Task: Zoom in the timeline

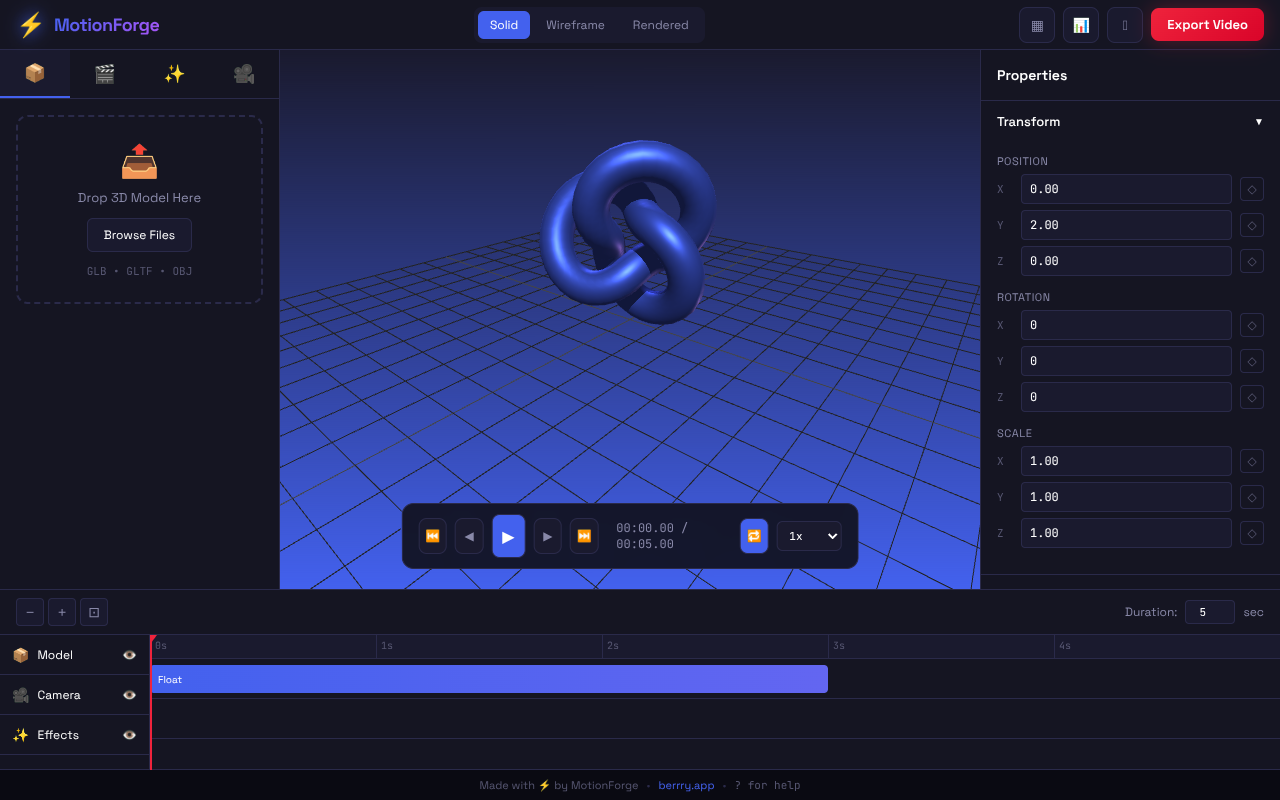Action: (x=62, y=612)
